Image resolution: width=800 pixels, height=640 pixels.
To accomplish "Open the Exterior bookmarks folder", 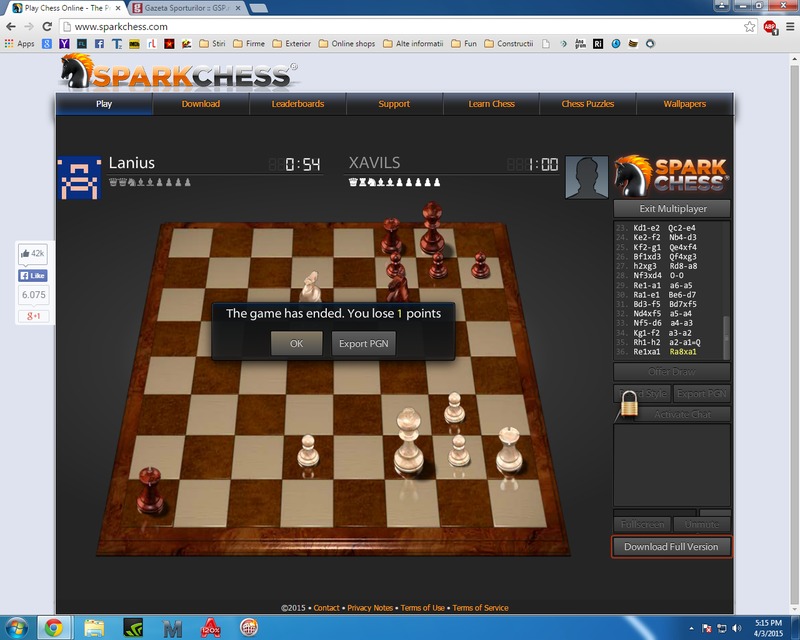I will click(292, 44).
